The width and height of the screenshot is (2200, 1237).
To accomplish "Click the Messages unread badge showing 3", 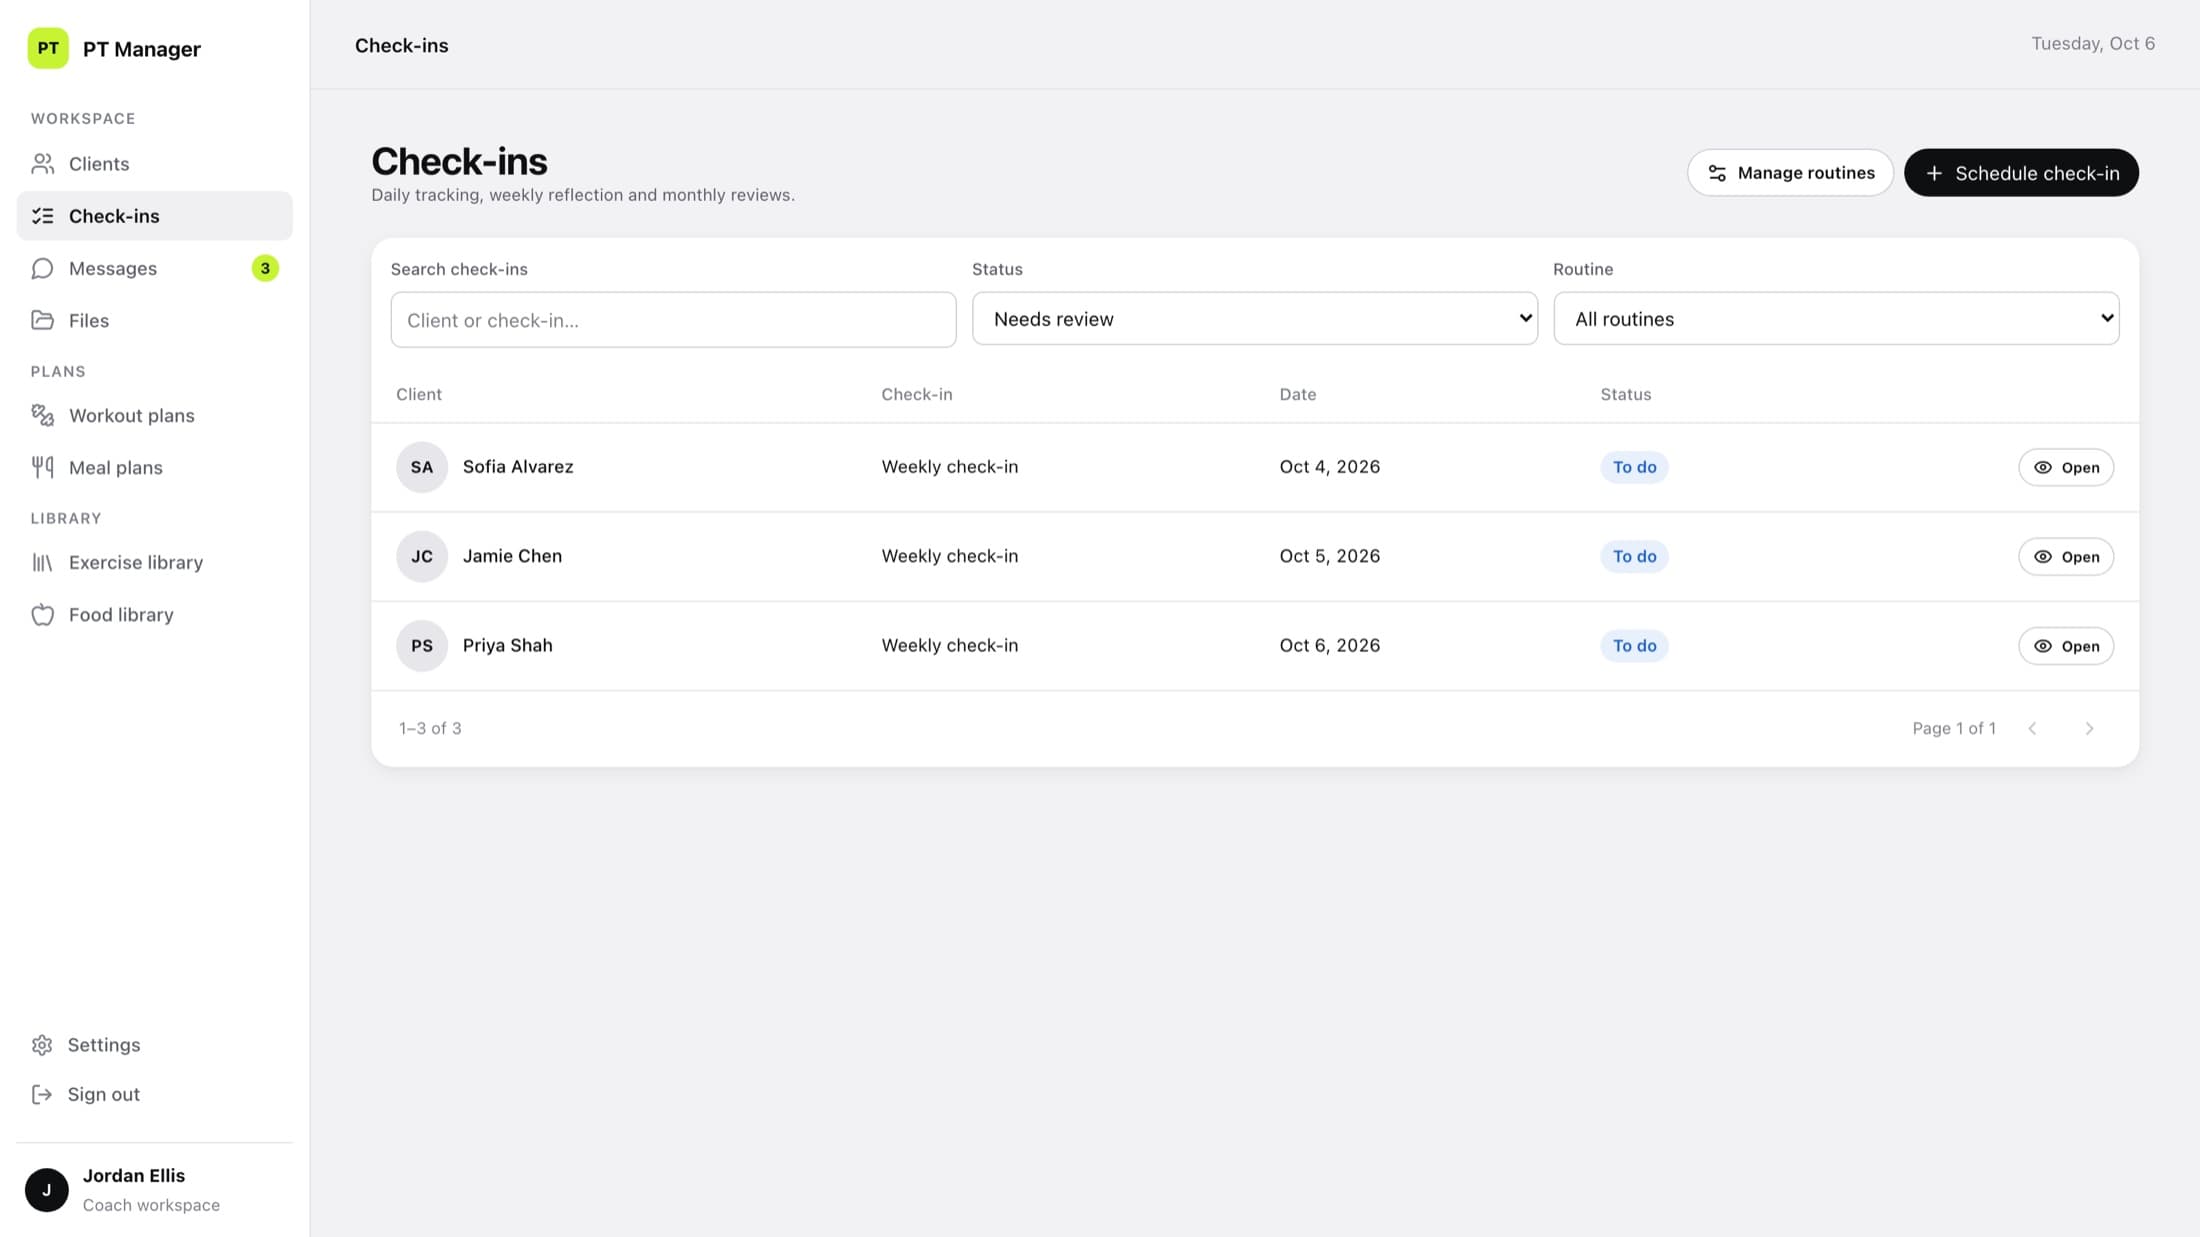I will tap(265, 268).
